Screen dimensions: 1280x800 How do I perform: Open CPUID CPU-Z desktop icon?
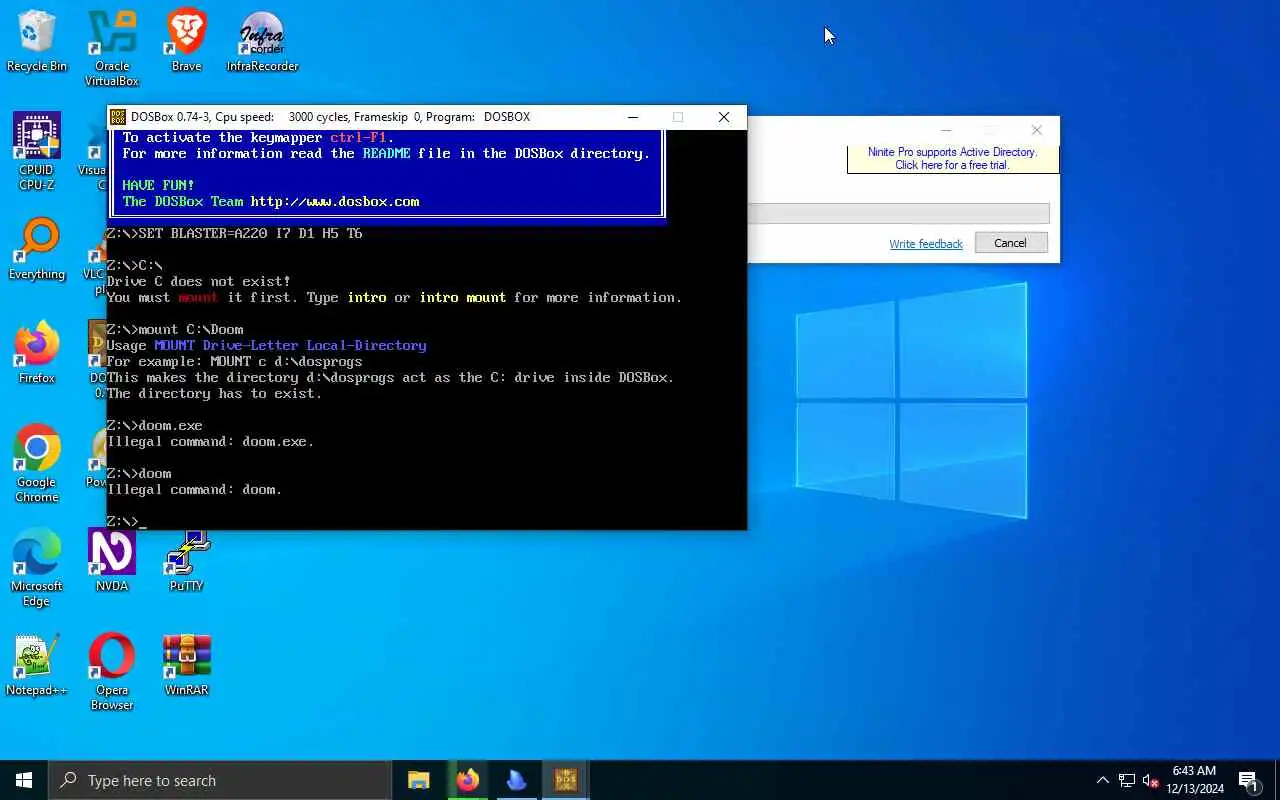click(37, 152)
